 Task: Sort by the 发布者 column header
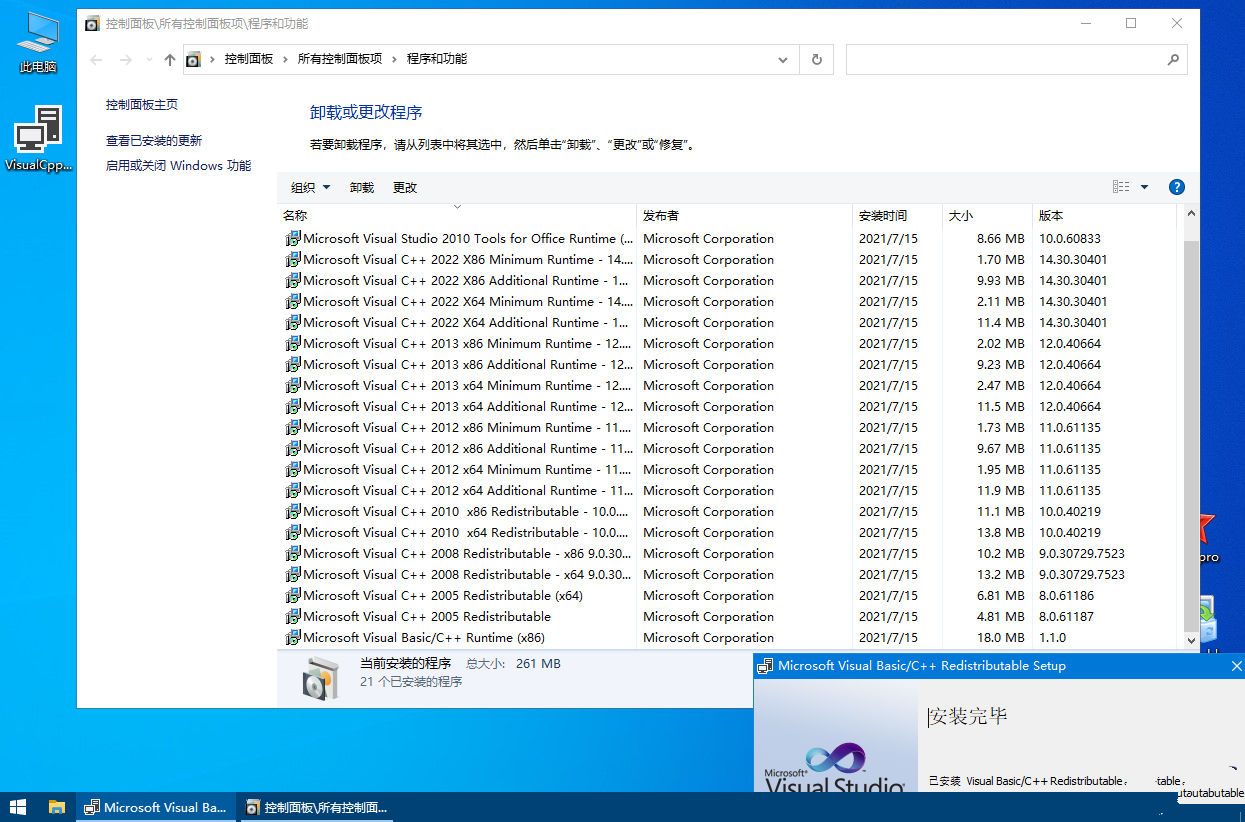[744, 215]
